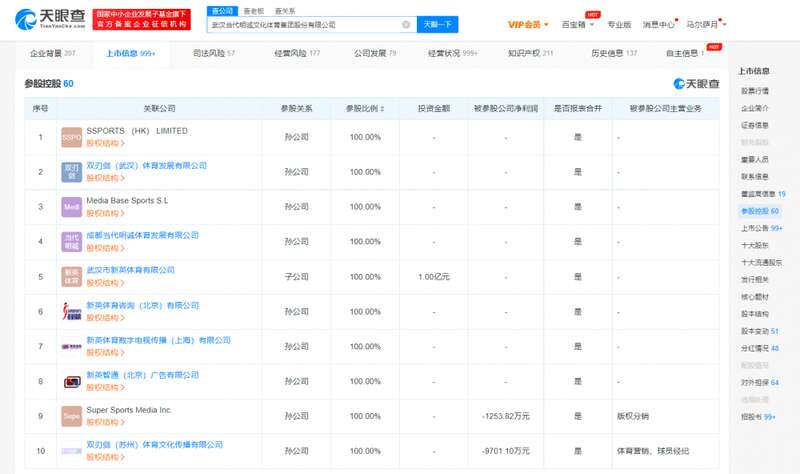
Task: Jump to 分红情况 in the sidebar
Action: coord(760,348)
